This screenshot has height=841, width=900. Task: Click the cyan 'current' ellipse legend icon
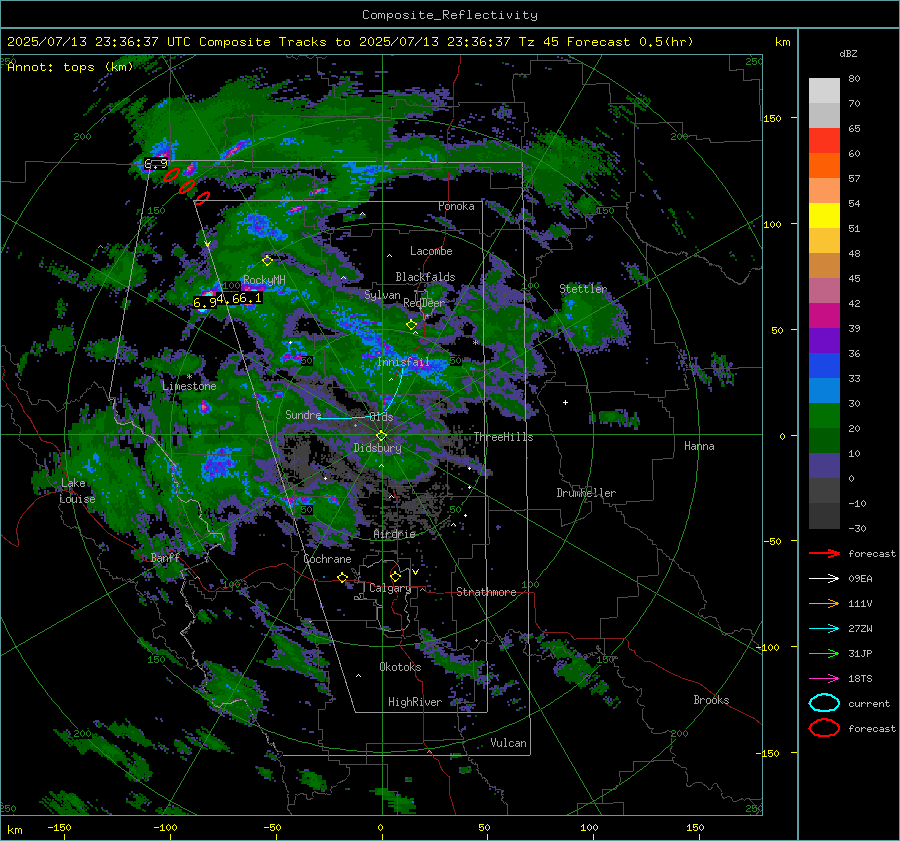coord(824,703)
